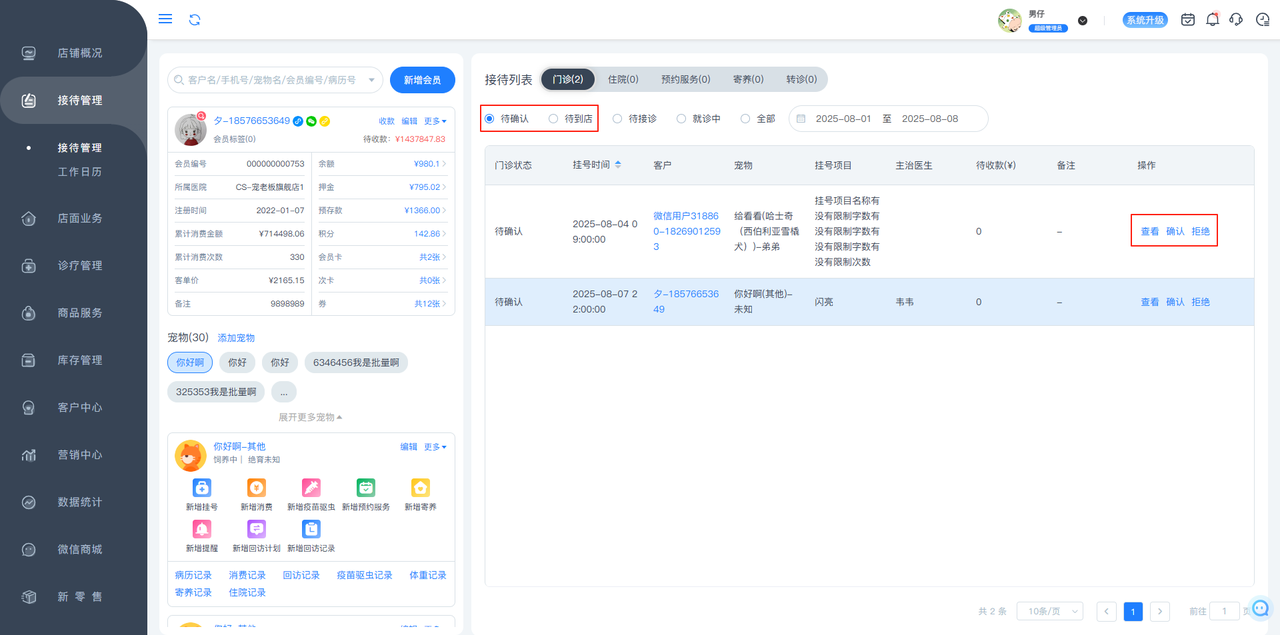Open the calendar check icon in header
1280x635 pixels.
tap(1188, 19)
